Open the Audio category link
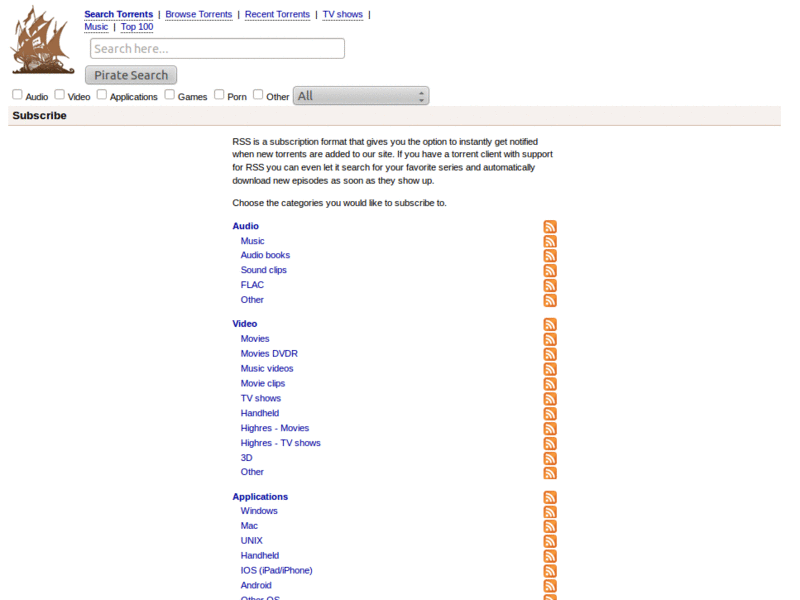The image size is (800, 600). [245, 226]
